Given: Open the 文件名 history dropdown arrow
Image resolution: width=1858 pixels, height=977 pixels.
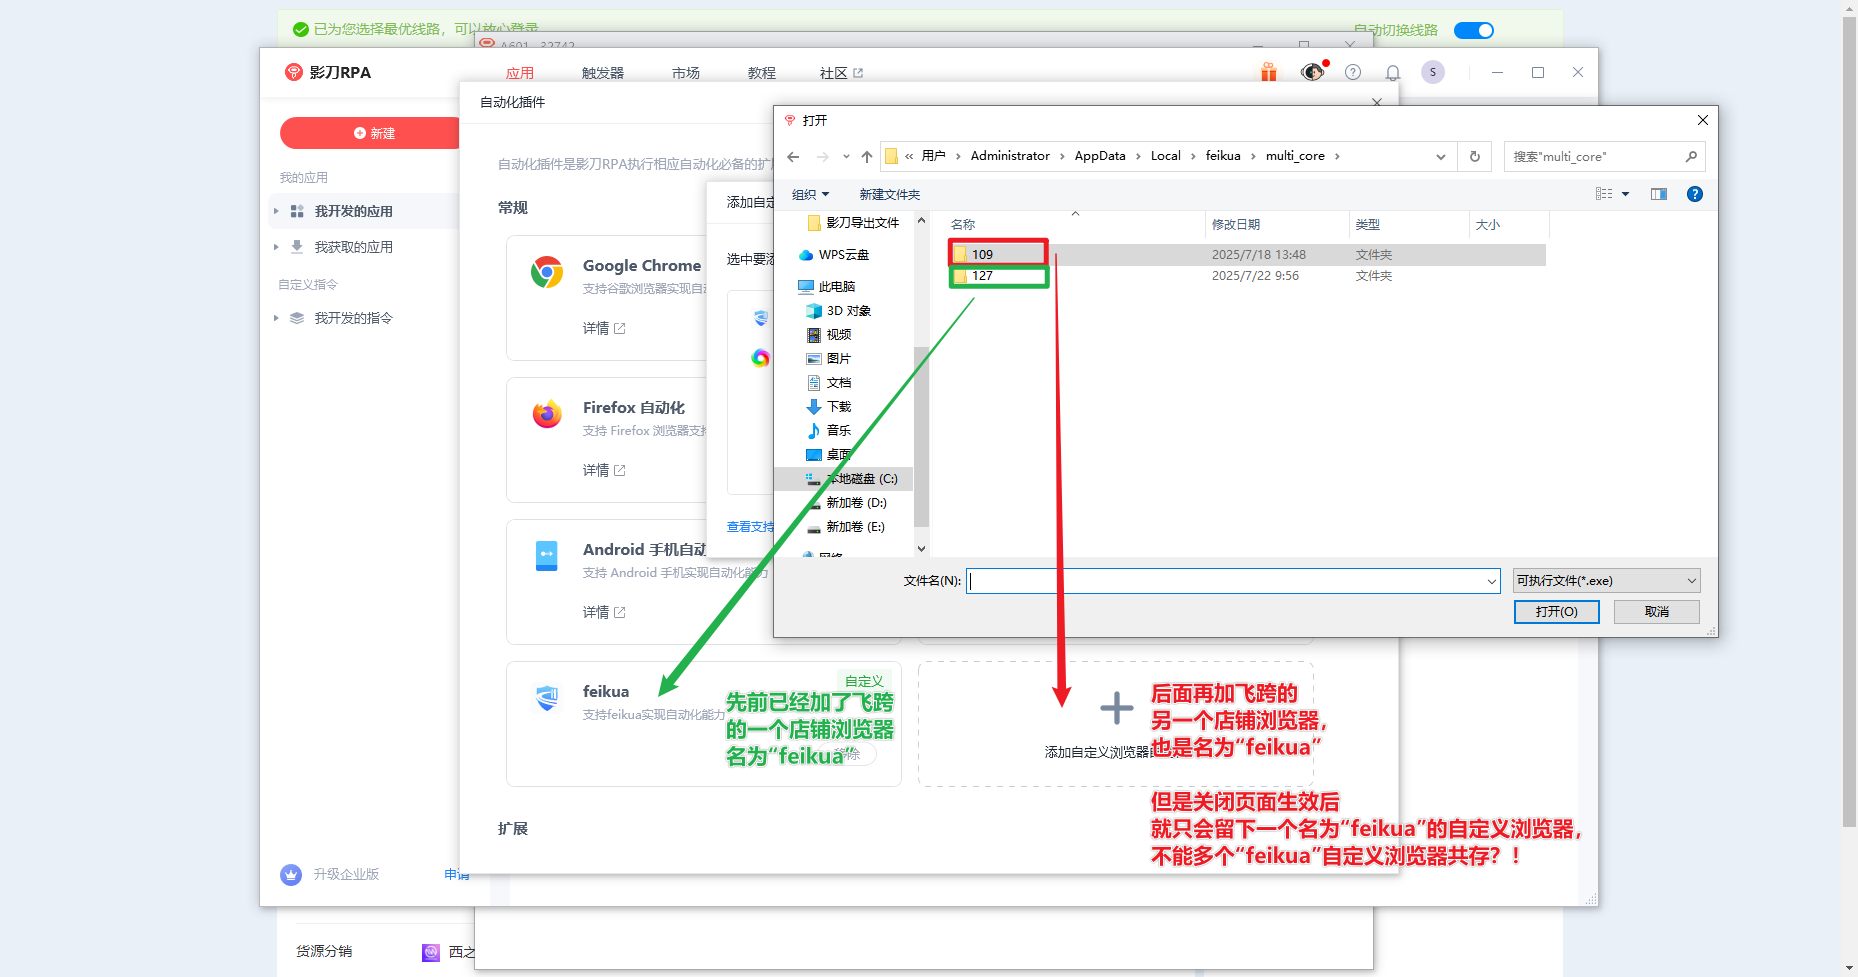Looking at the screenshot, I should pos(1491,581).
